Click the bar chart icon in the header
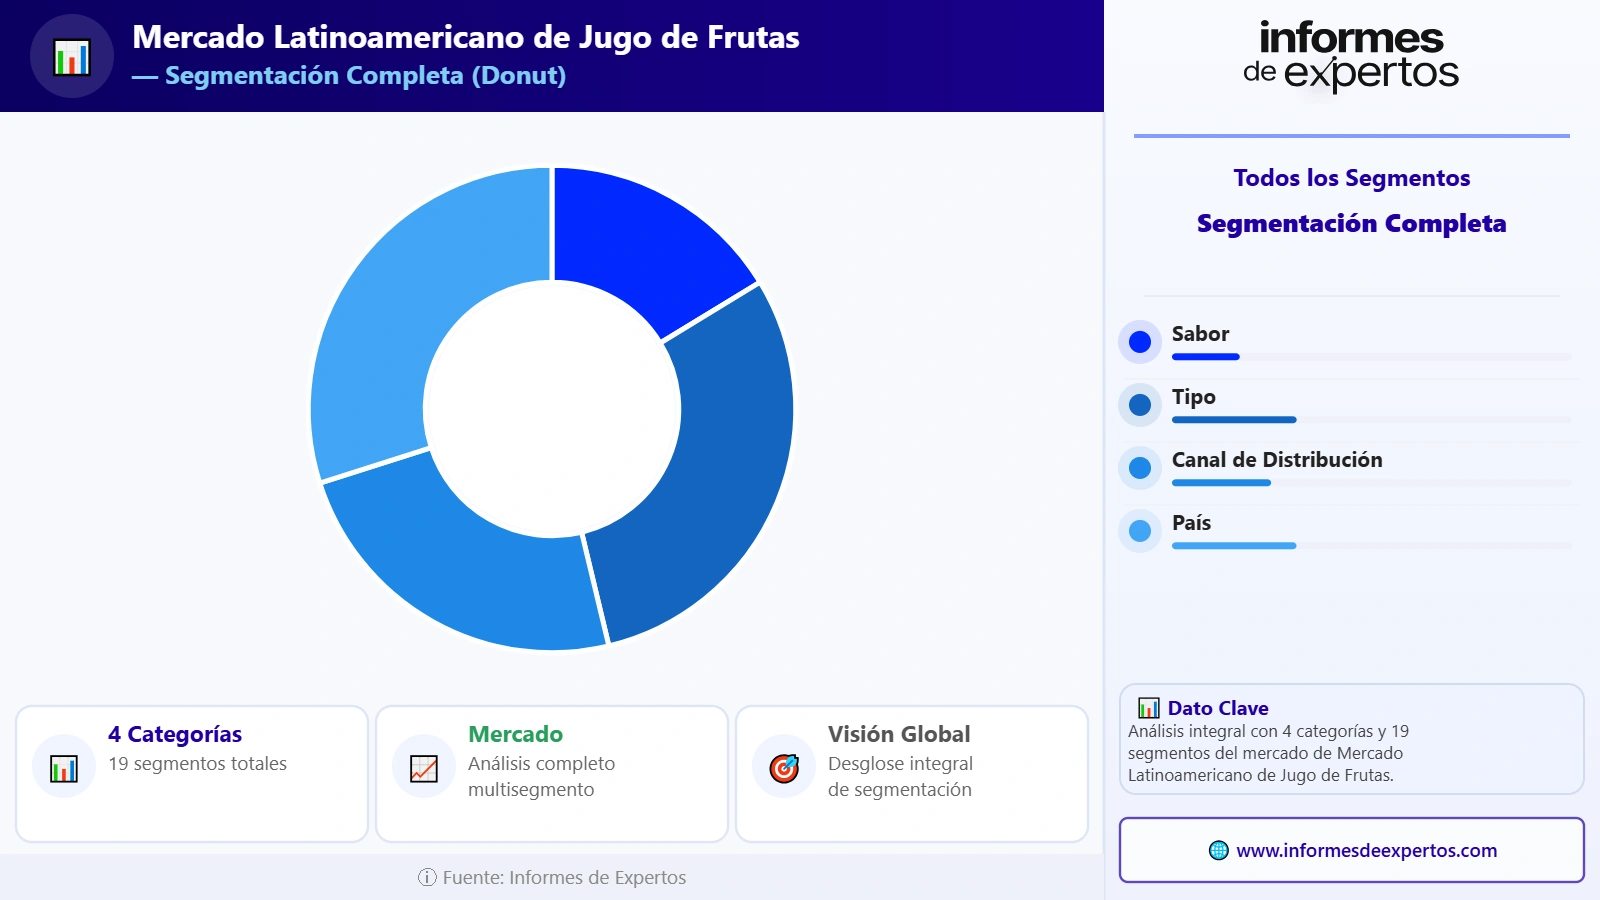Viewport: 1600px width, 900px height. [x=72, y=57]
